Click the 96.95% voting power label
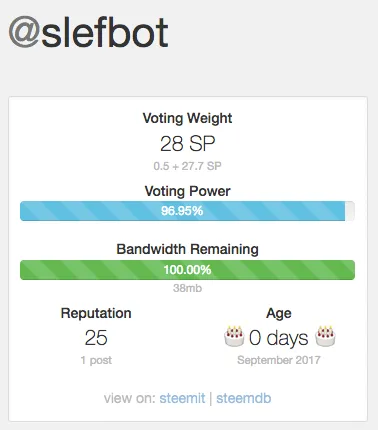 [182, 211]
